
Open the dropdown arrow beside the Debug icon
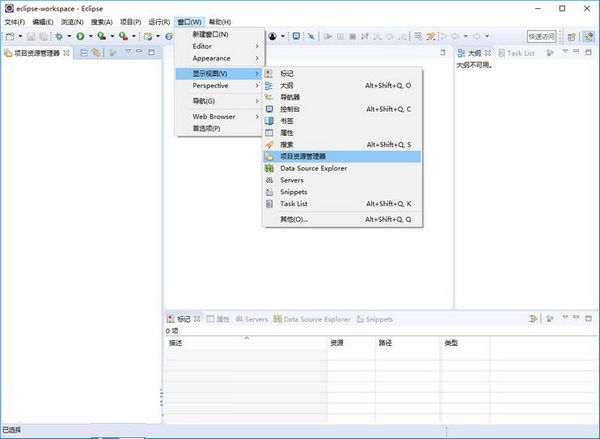[x=69, y=36]
